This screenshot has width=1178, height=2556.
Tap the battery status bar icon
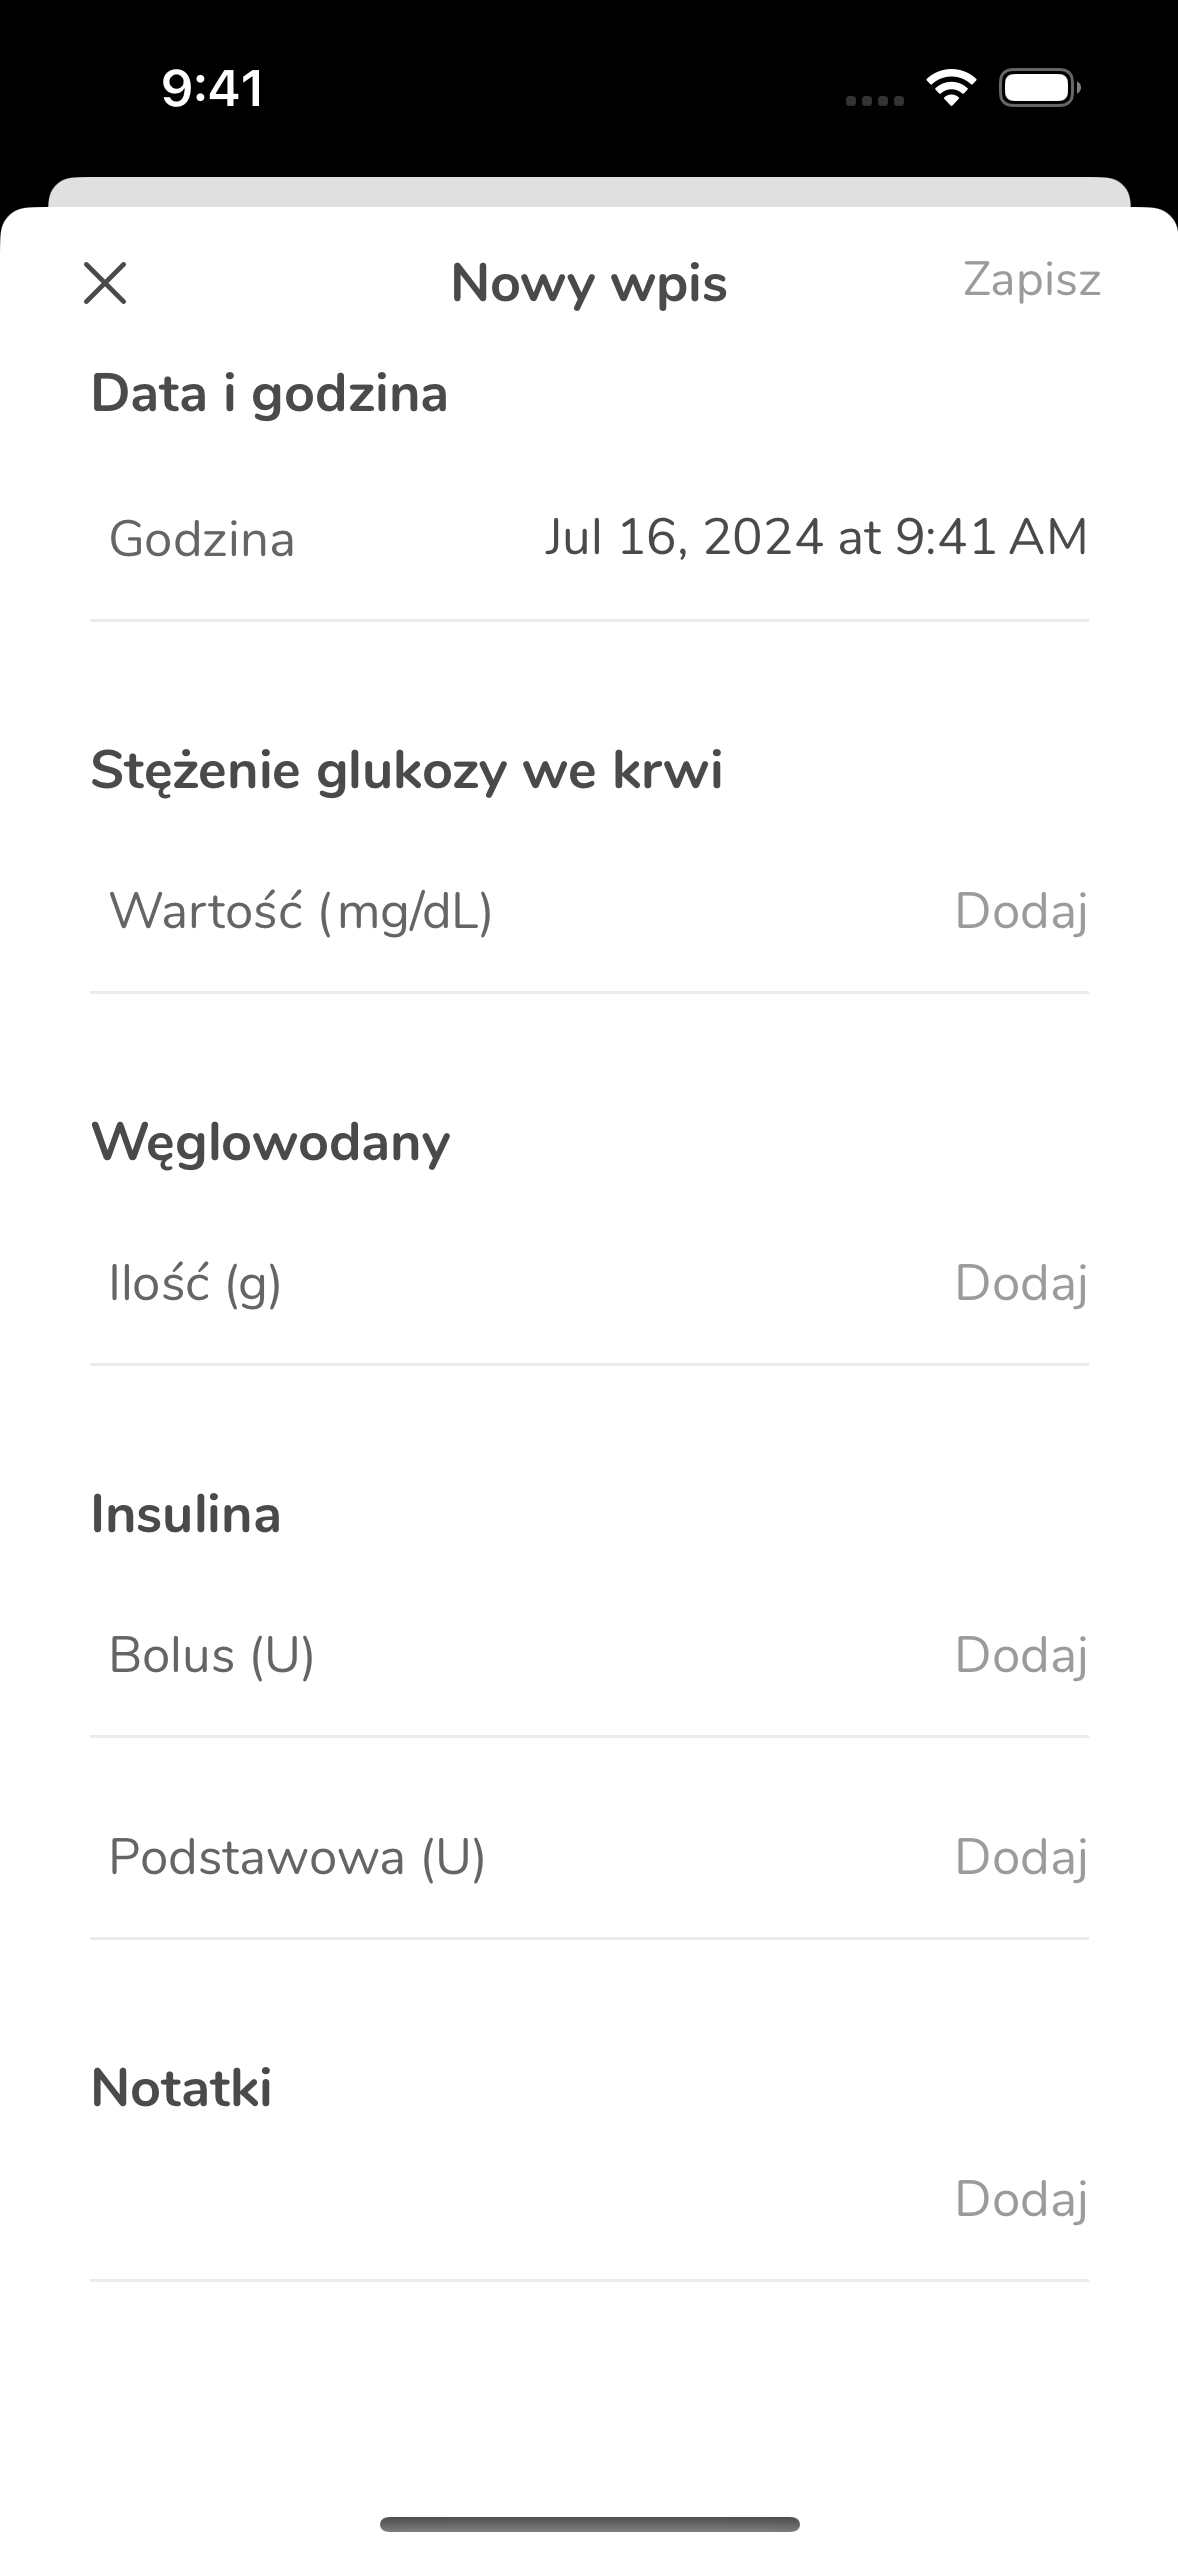point(1040,88)
